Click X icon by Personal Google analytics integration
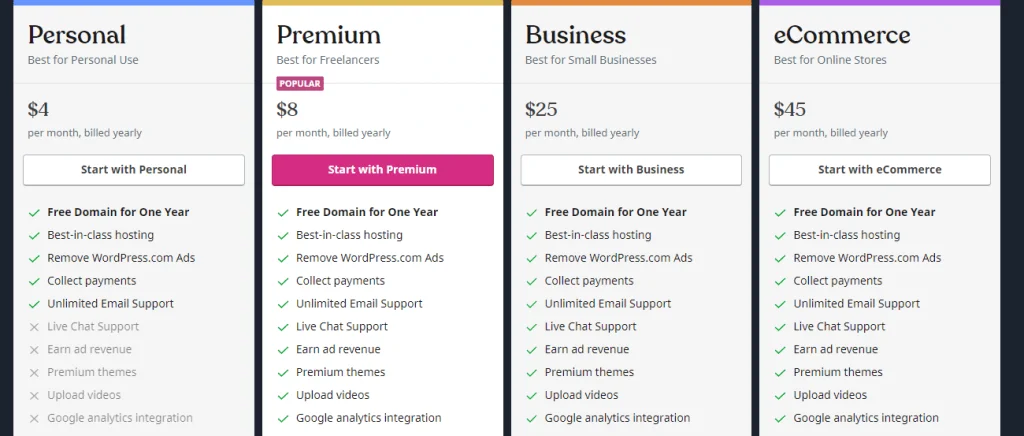 [x=34, y=419]
